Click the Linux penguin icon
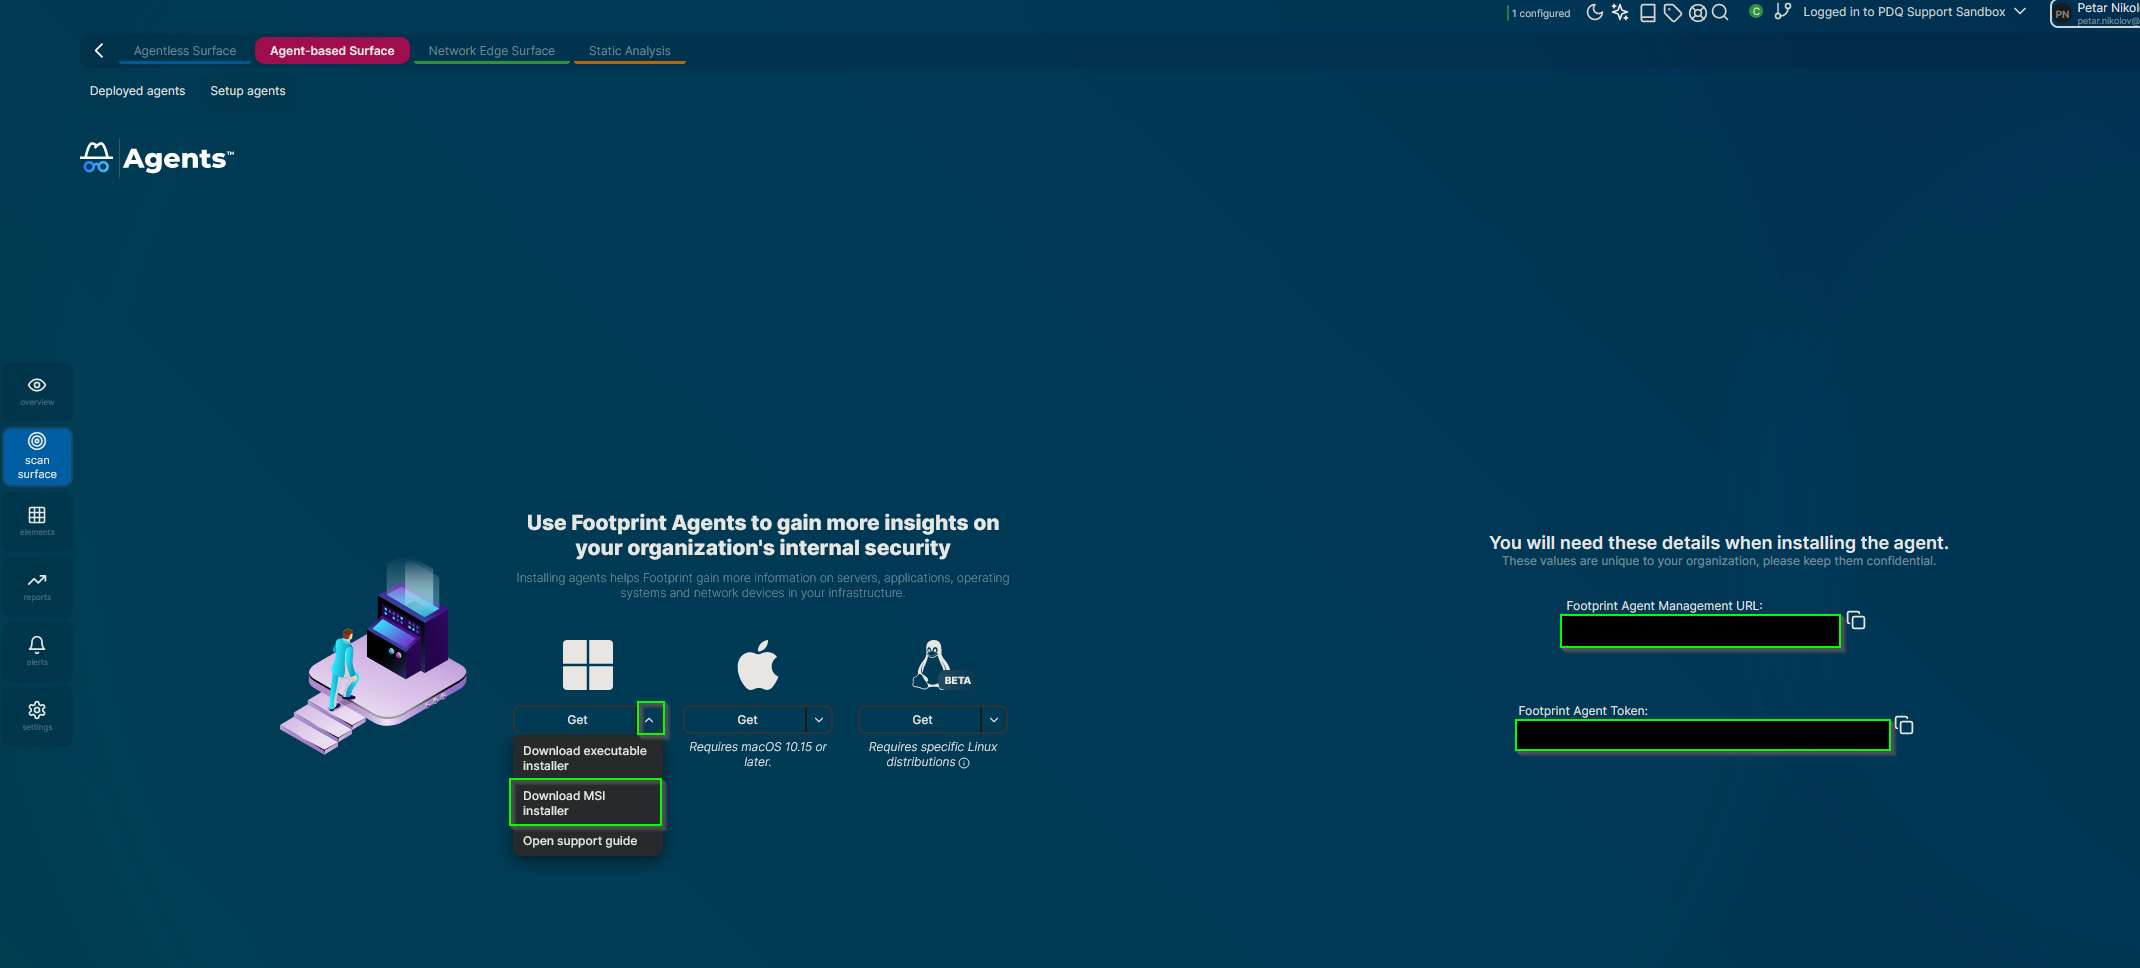The image size is (2140, 968). point(930,665)
